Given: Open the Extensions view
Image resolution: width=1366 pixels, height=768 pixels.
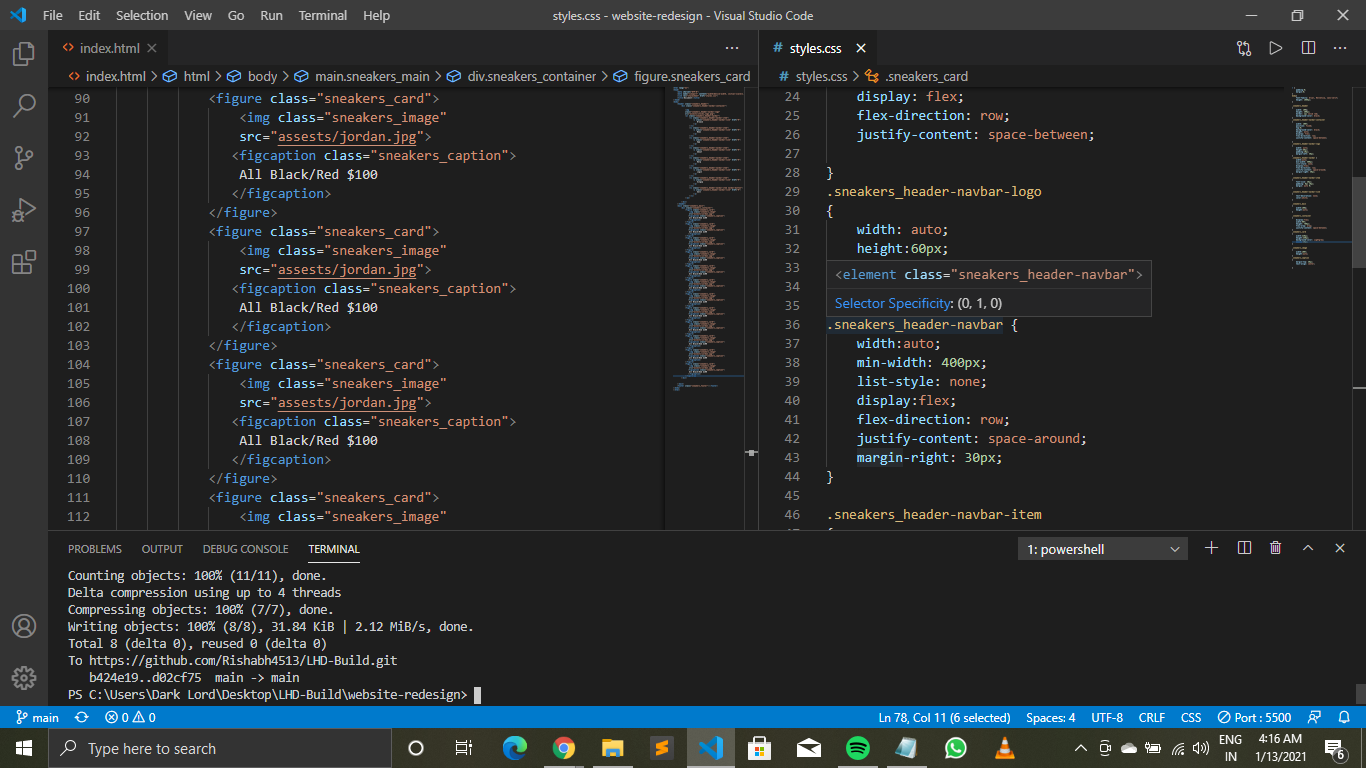Looking at the screenshot, I should click(22, 262).
